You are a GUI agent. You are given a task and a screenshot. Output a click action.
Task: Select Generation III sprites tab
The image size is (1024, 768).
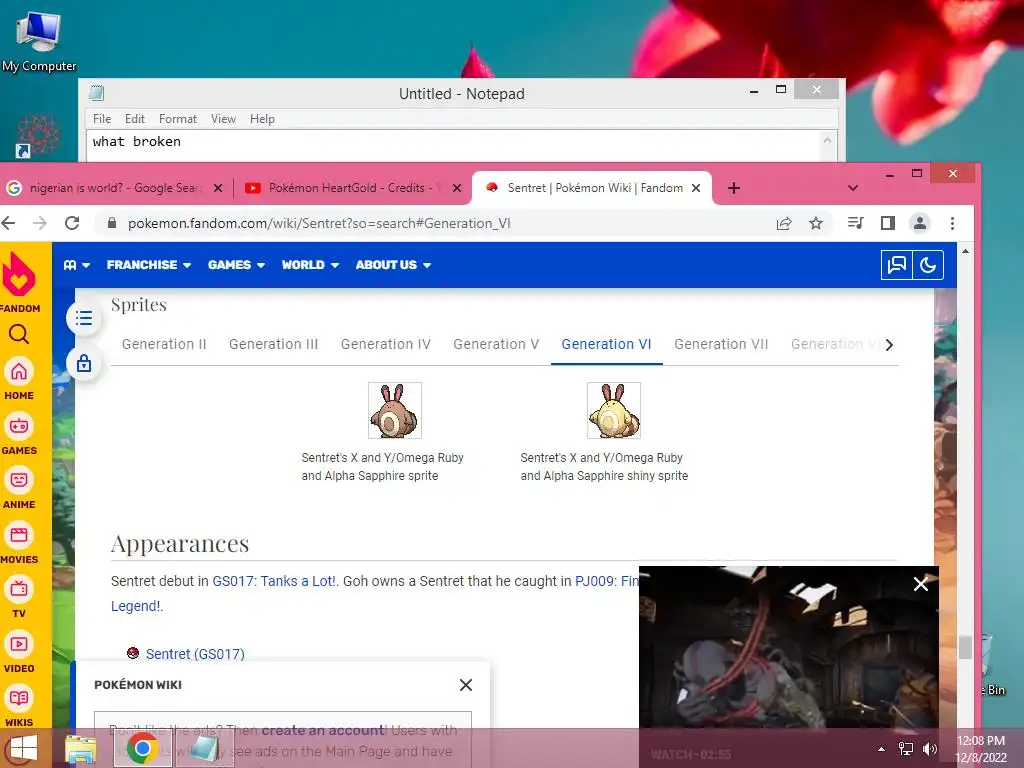coord(274,344)
